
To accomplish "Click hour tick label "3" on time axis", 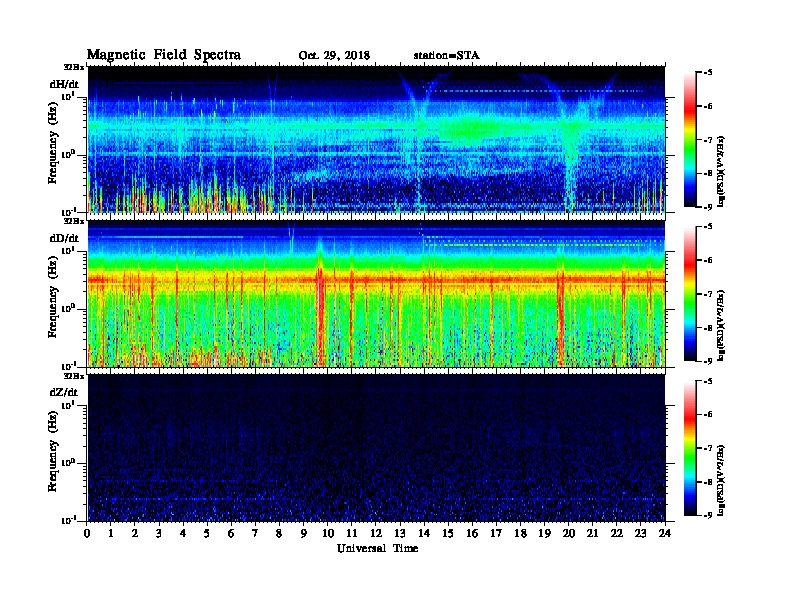I will point(159,533).
